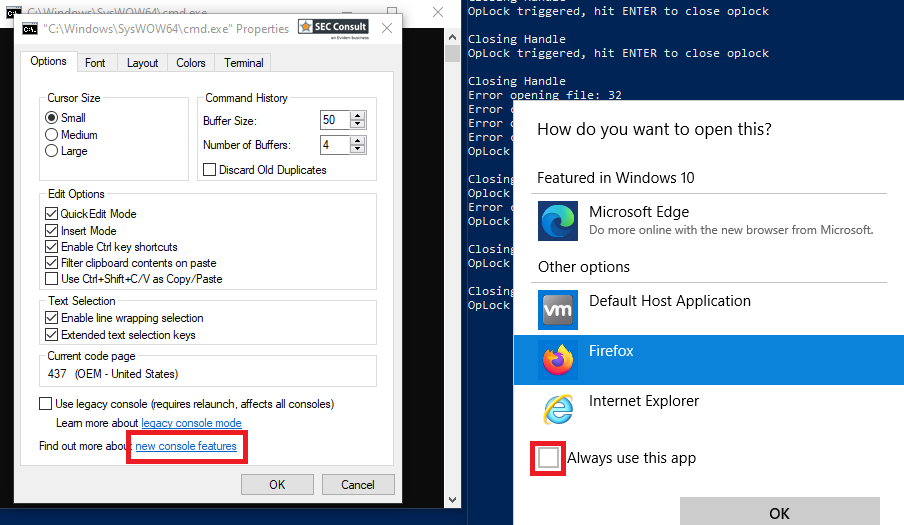Enable Use legacy console option
The width and height of the screenshot is (904, 525).
45,404
